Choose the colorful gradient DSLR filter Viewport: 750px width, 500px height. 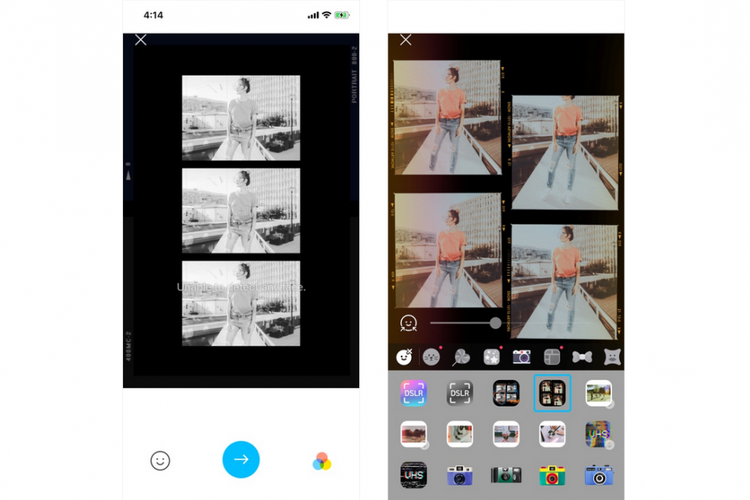414,393
